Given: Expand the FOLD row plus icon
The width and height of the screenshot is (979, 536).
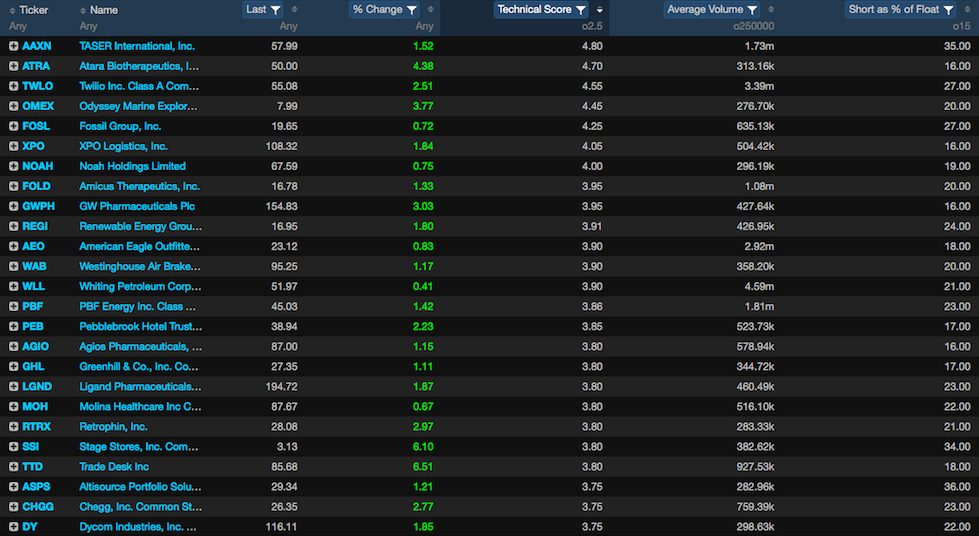Looking at the screenshot, I should [x=13, y=186].
